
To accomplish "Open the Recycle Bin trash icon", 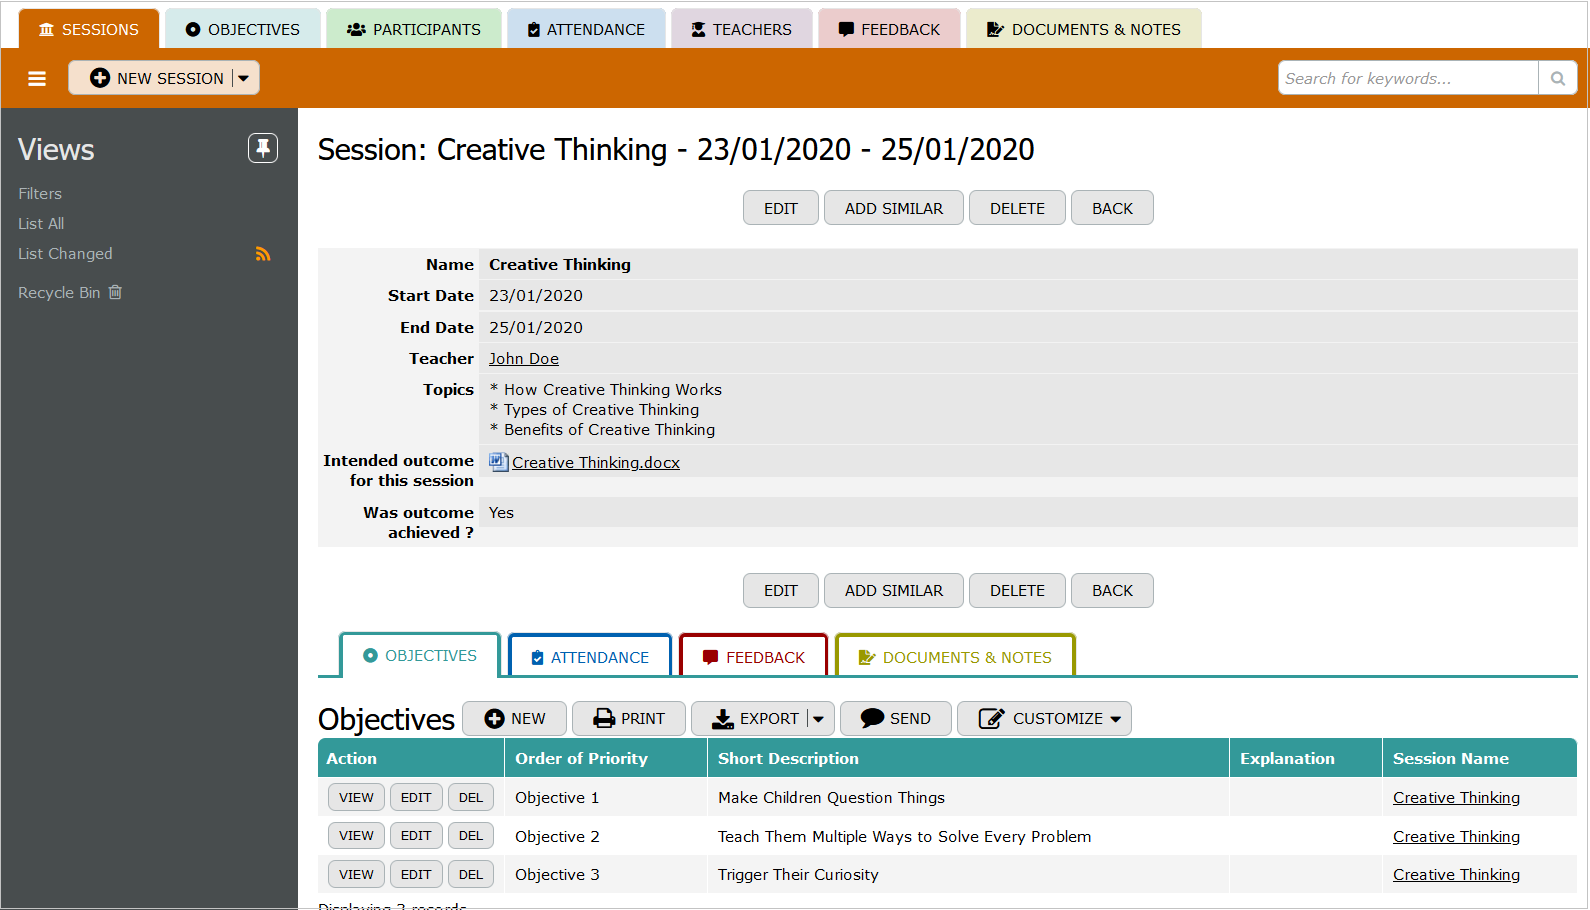I will point(115,292).
